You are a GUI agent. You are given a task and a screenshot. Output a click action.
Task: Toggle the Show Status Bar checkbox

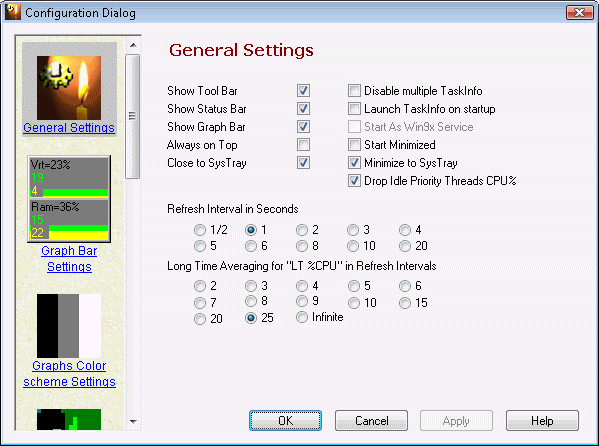click(x=303, y=109)
